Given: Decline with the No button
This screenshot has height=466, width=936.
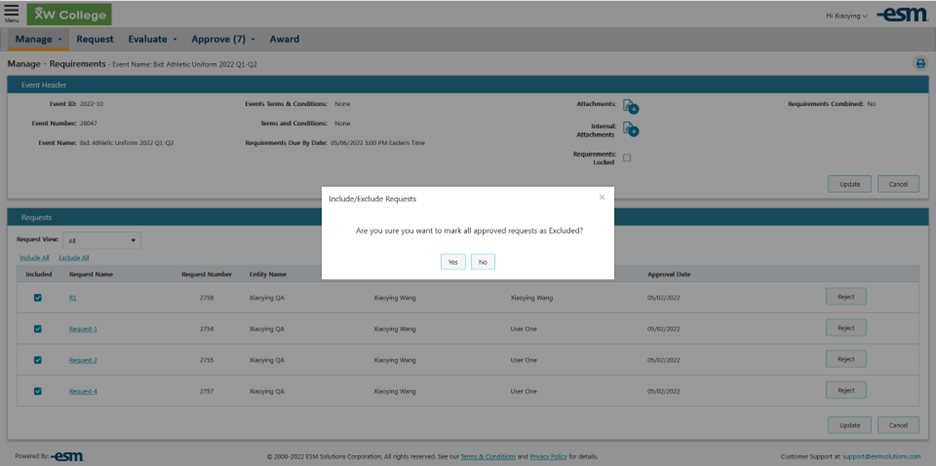Looking at the screenshot, I should click(x=483, y=262).
